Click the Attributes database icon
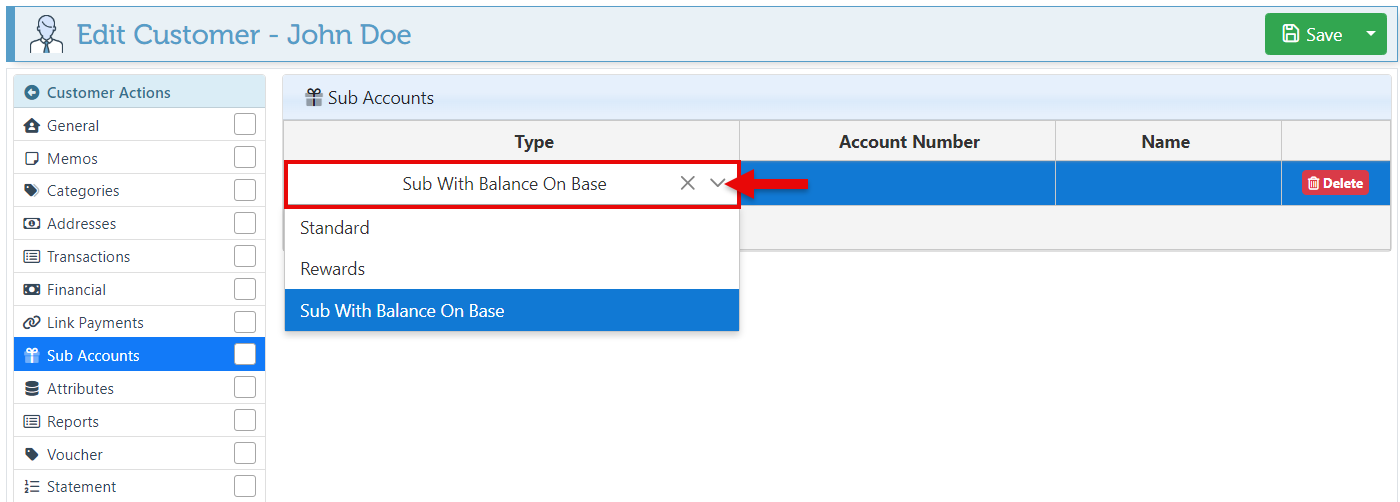Screen dimensions: 1400x502 tap(31, 389)
